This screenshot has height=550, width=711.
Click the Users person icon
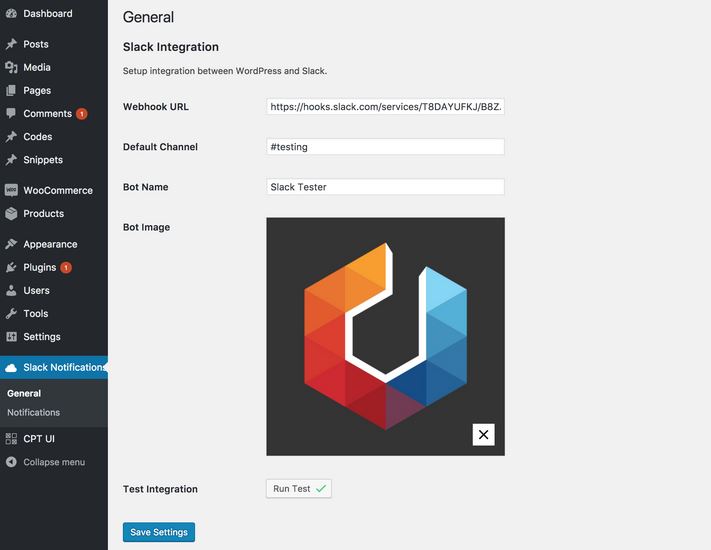[11, 290]
